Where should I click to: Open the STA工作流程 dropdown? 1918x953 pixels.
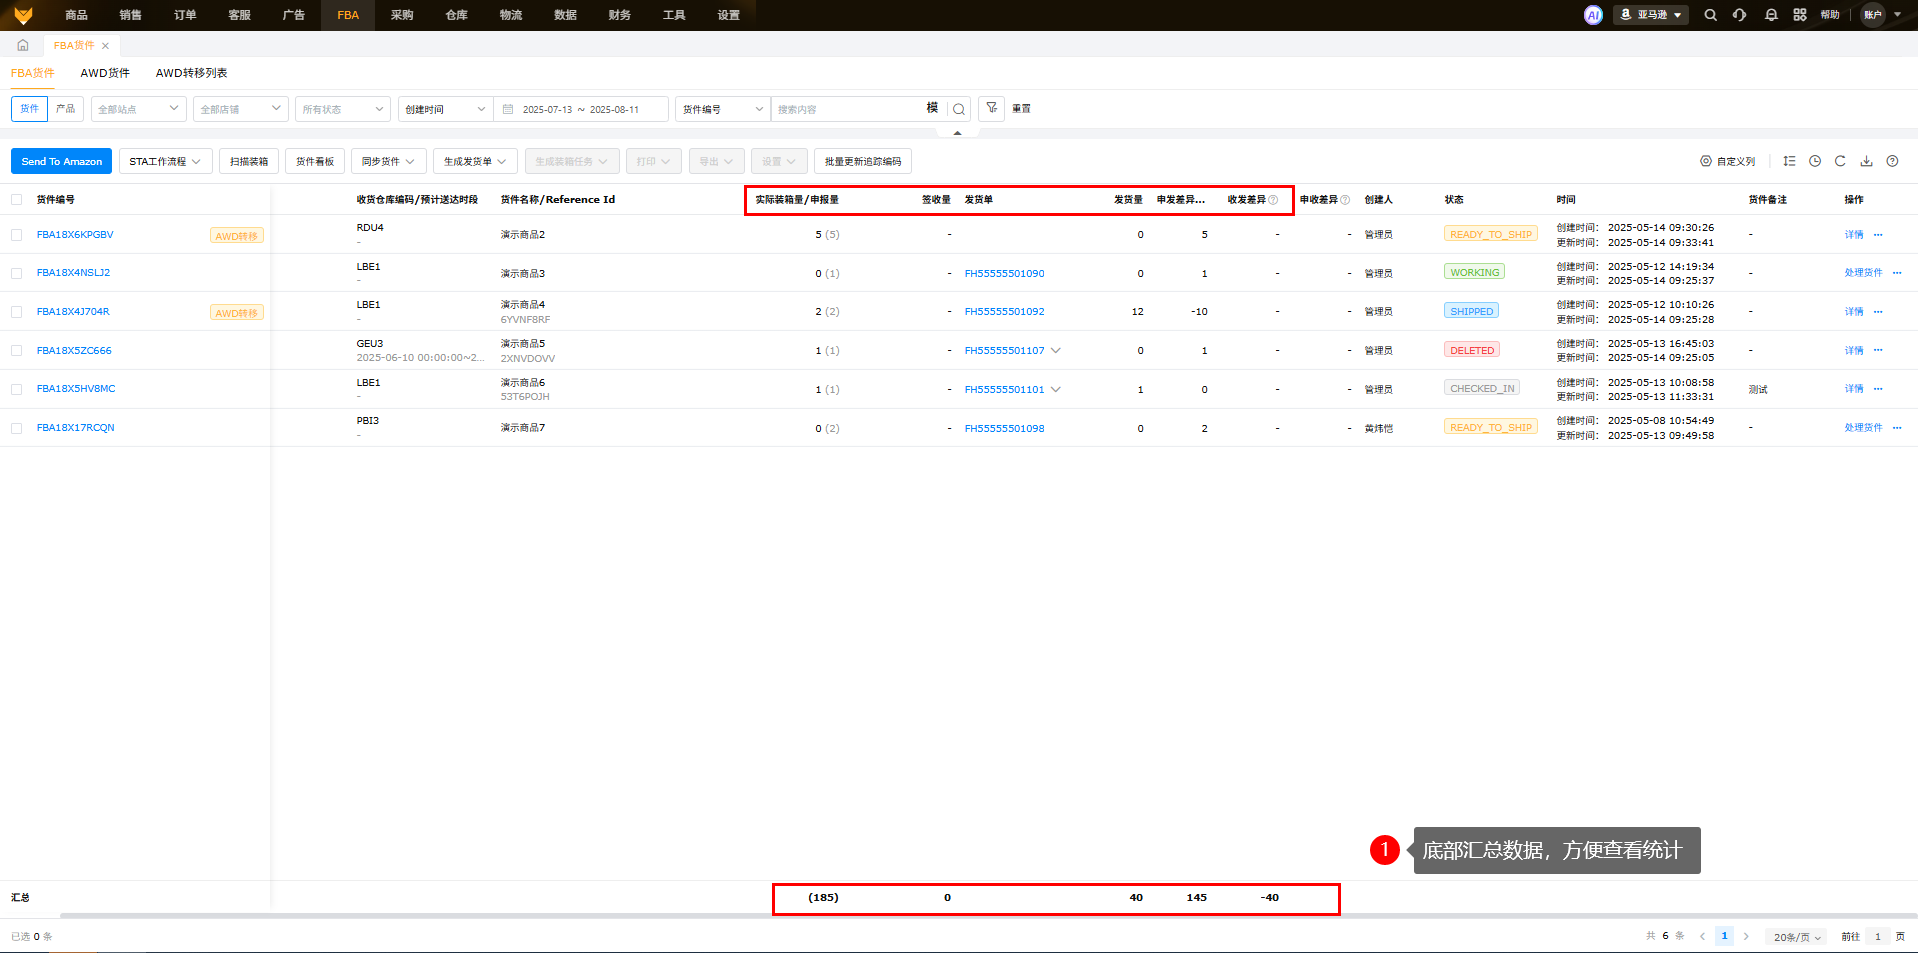[x=165, y=161]
